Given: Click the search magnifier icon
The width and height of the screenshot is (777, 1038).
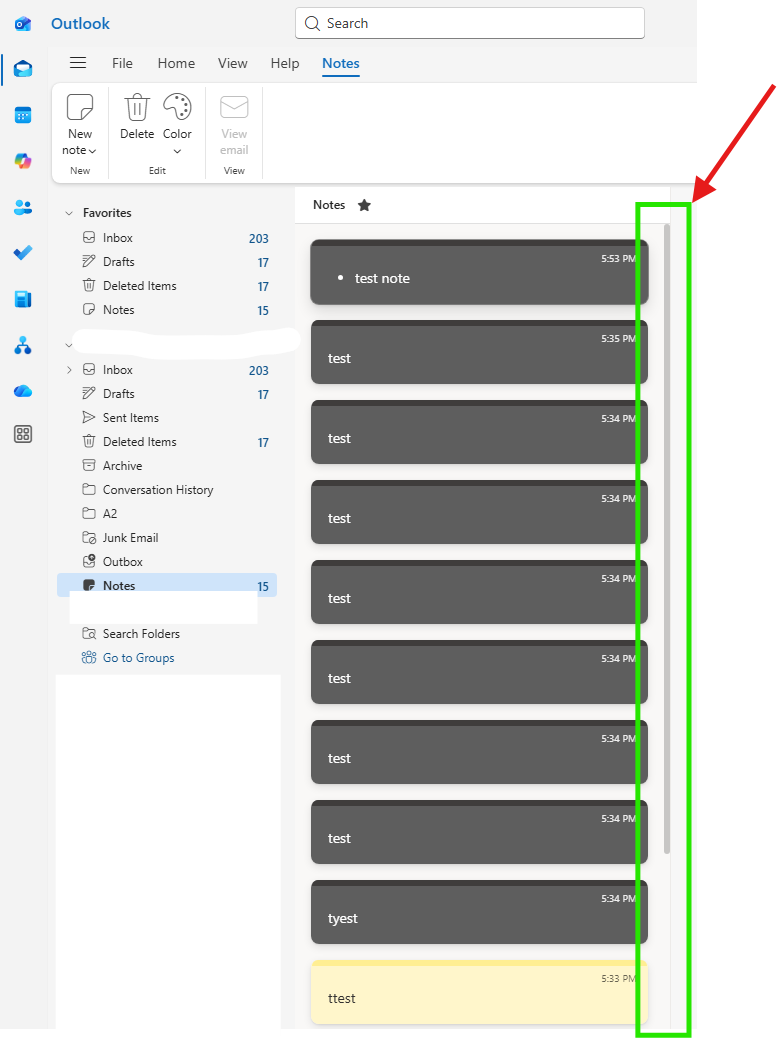Looking at the screenshot, I should point(312,24).
